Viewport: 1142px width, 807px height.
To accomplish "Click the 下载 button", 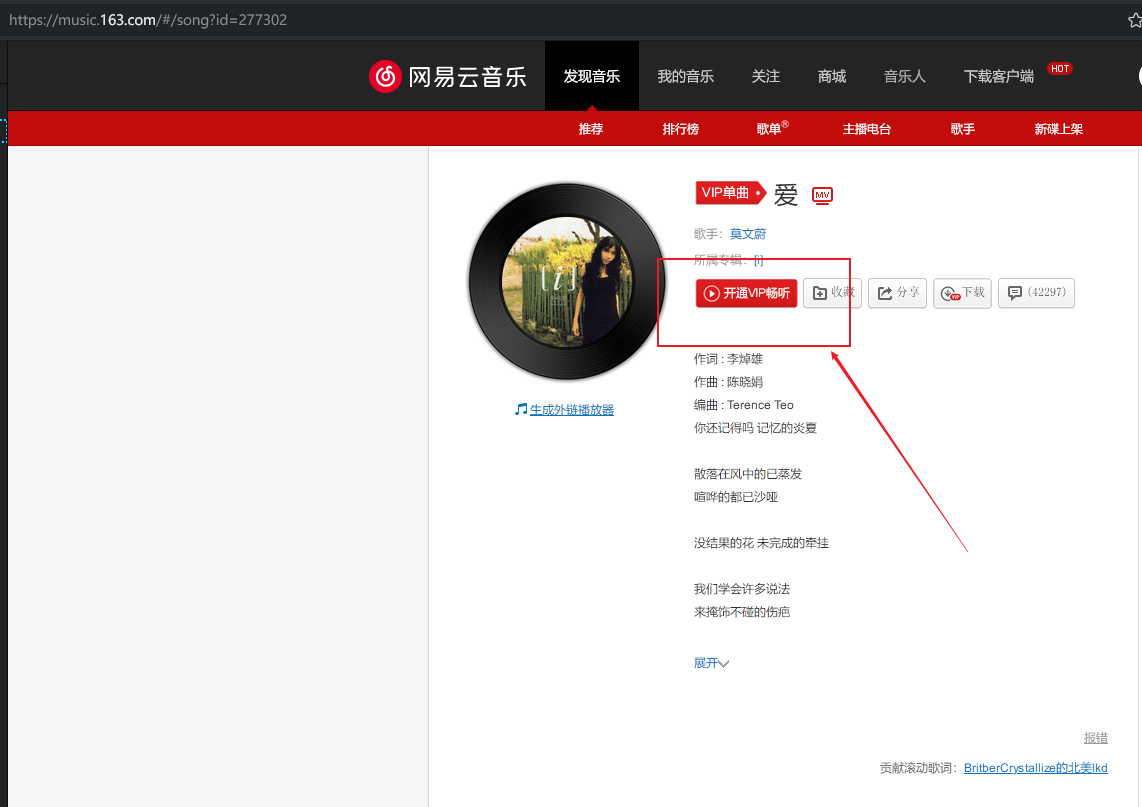I will [962, 293].
